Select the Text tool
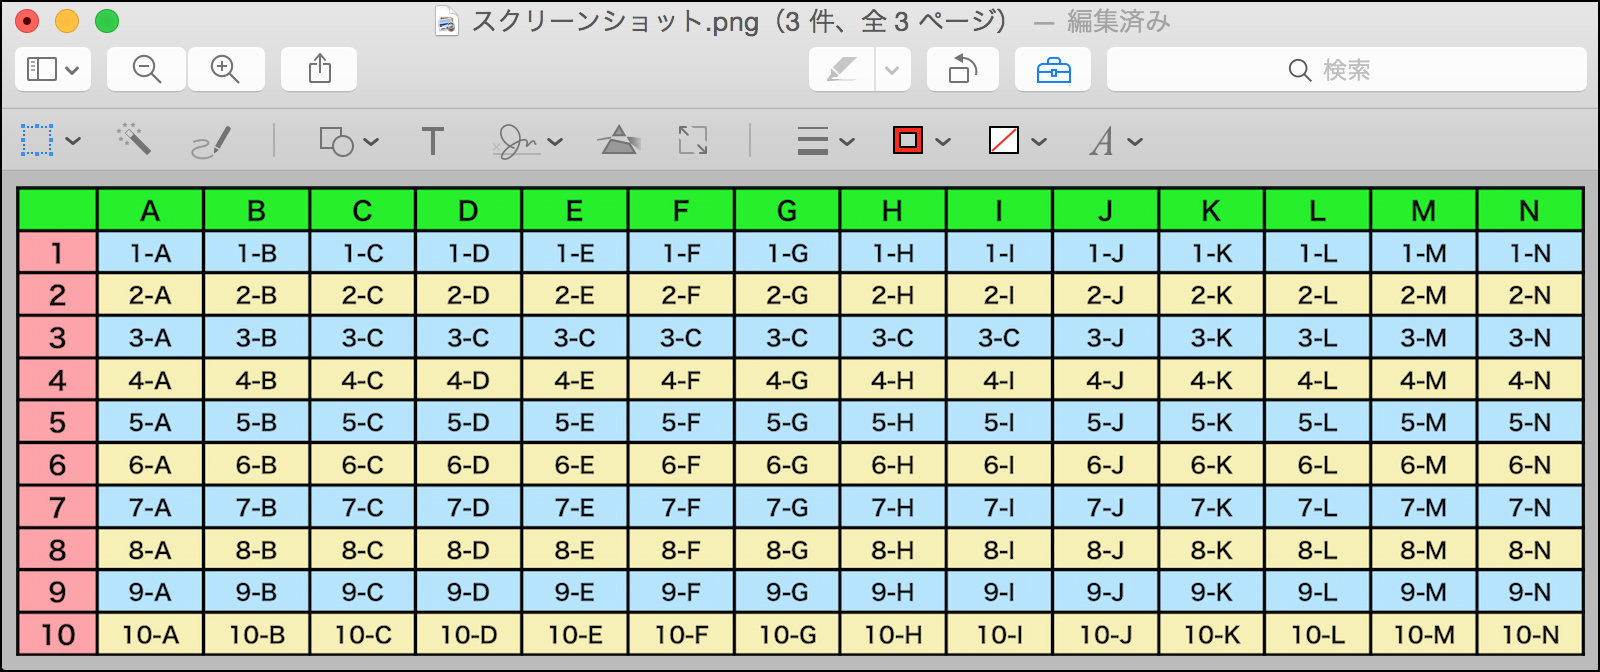Screen dimensions: 1600x672 [432, 141]
